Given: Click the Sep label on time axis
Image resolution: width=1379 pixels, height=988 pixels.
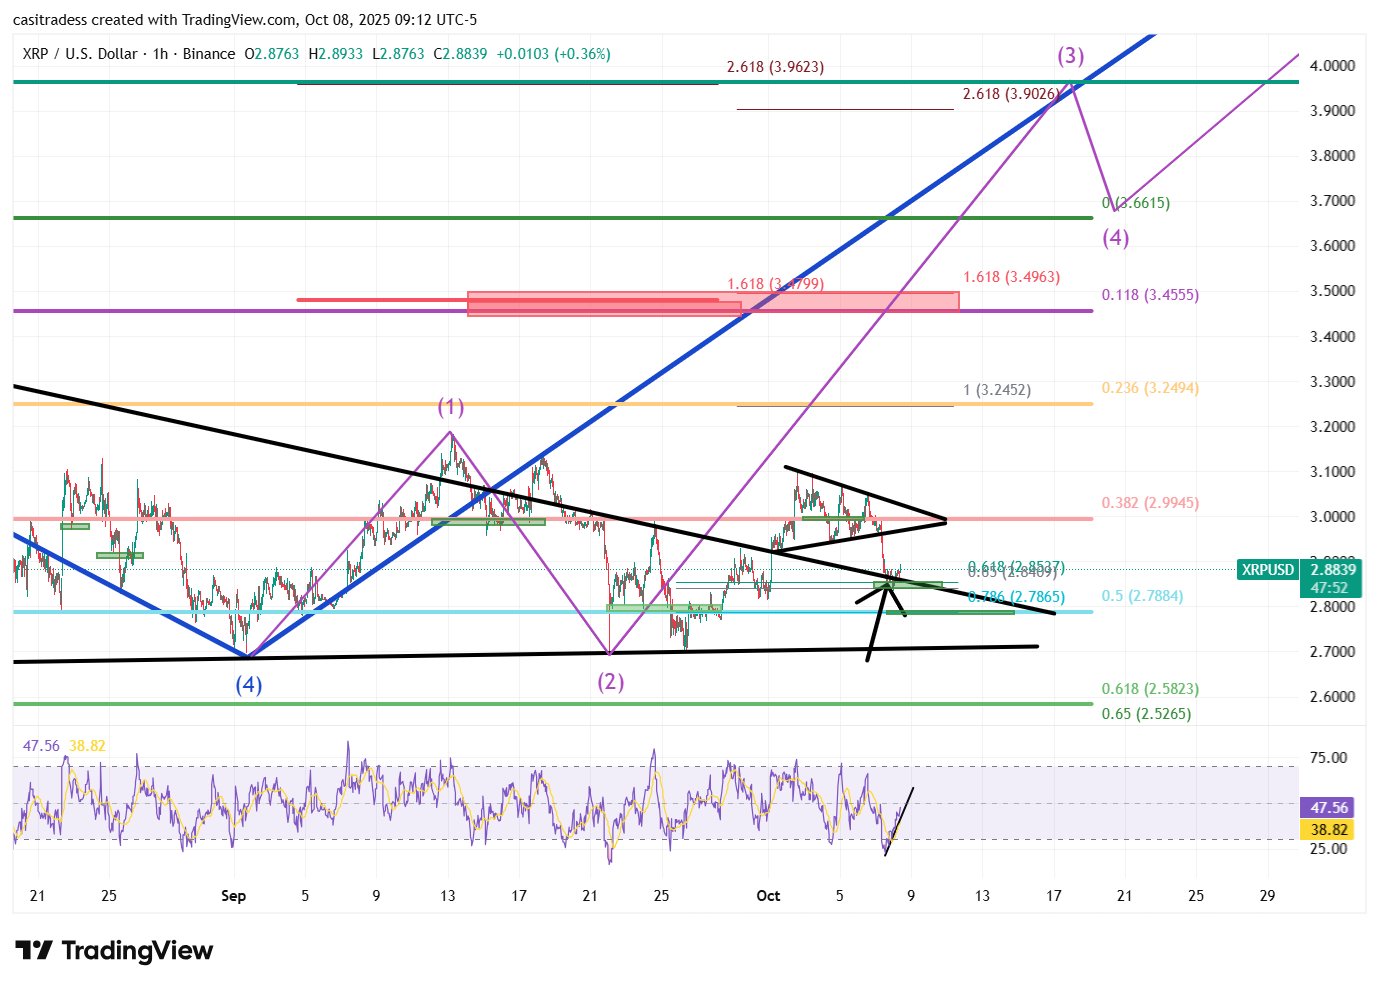Looking at the screenshot, I should point(233,896).
